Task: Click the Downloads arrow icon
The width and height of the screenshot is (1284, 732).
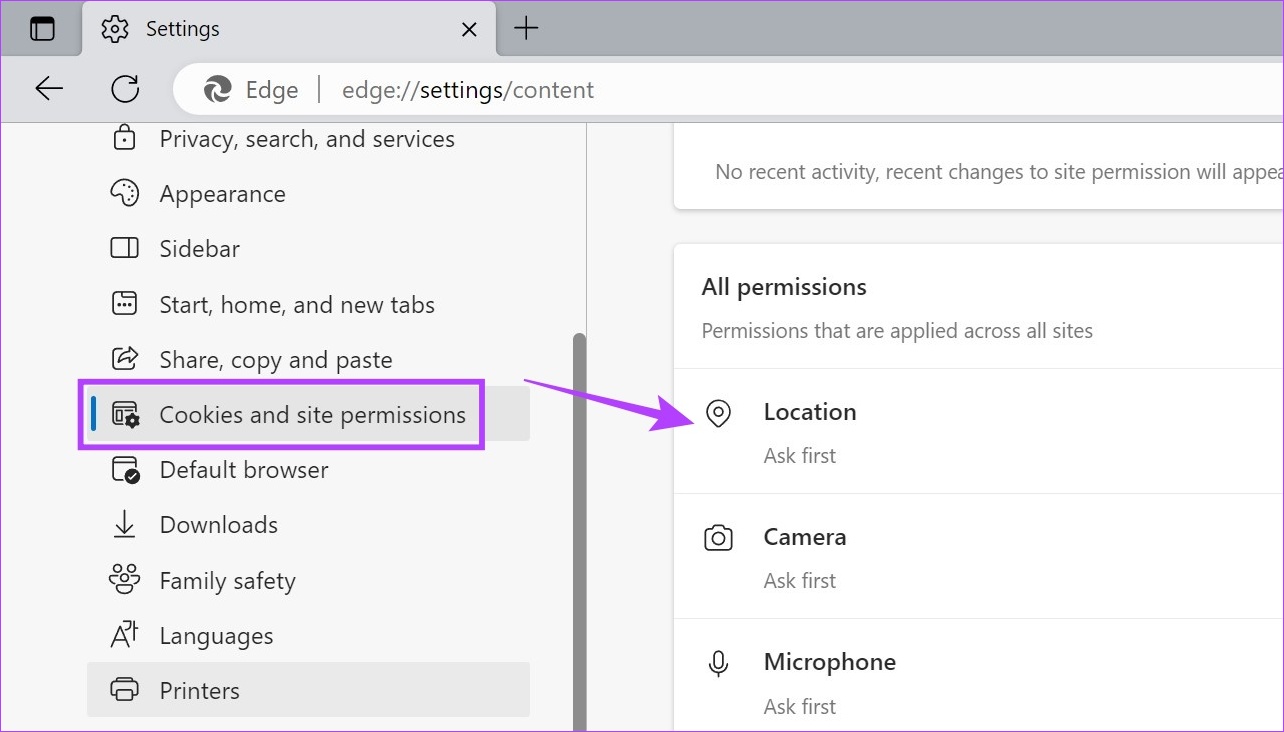Action: pyautogui.click(x=124, y=524)
